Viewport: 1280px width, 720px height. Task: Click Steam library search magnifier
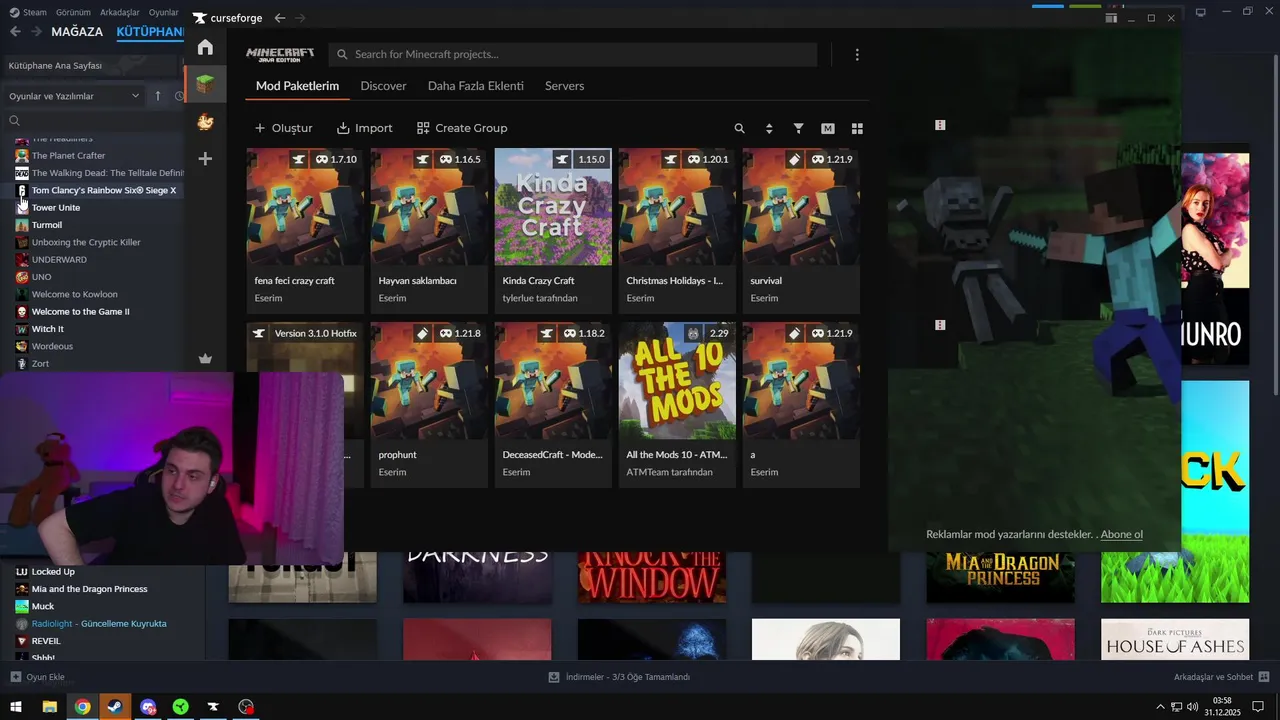(15, 120)
